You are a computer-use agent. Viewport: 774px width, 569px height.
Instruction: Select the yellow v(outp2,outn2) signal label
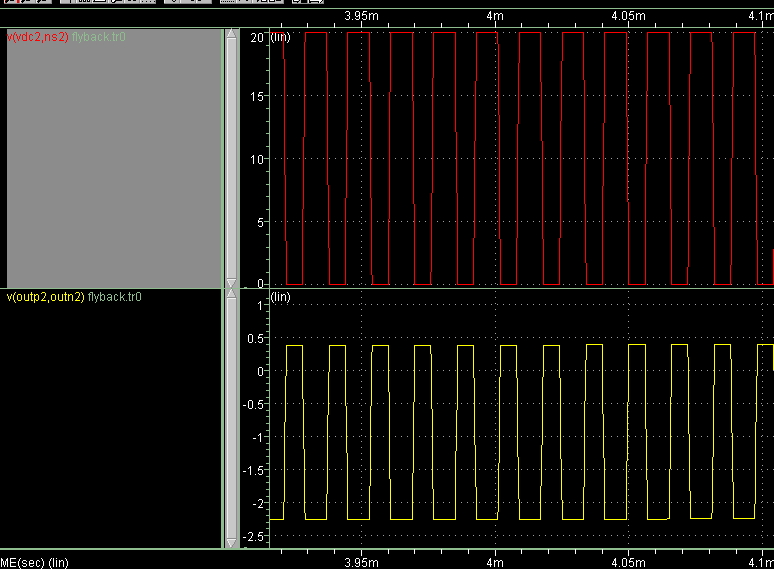click(46, 297)
